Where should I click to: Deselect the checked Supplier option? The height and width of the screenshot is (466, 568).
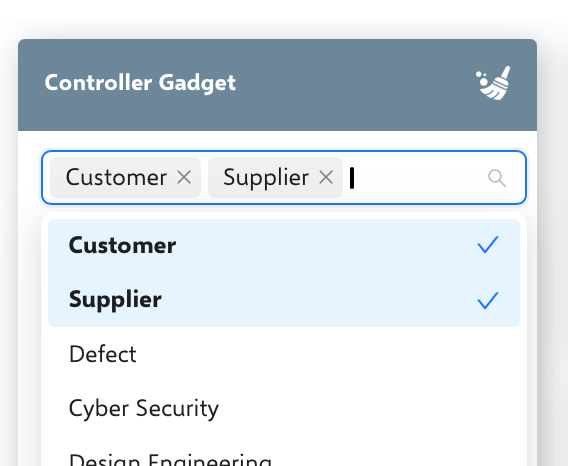pyautogui.click(x=284, y=300)
